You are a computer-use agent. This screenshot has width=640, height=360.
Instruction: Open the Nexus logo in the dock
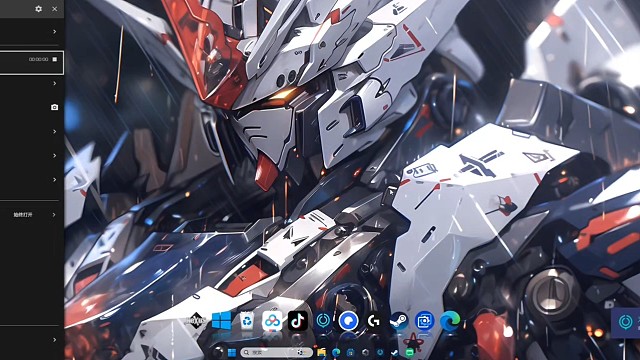pos(196,321)
